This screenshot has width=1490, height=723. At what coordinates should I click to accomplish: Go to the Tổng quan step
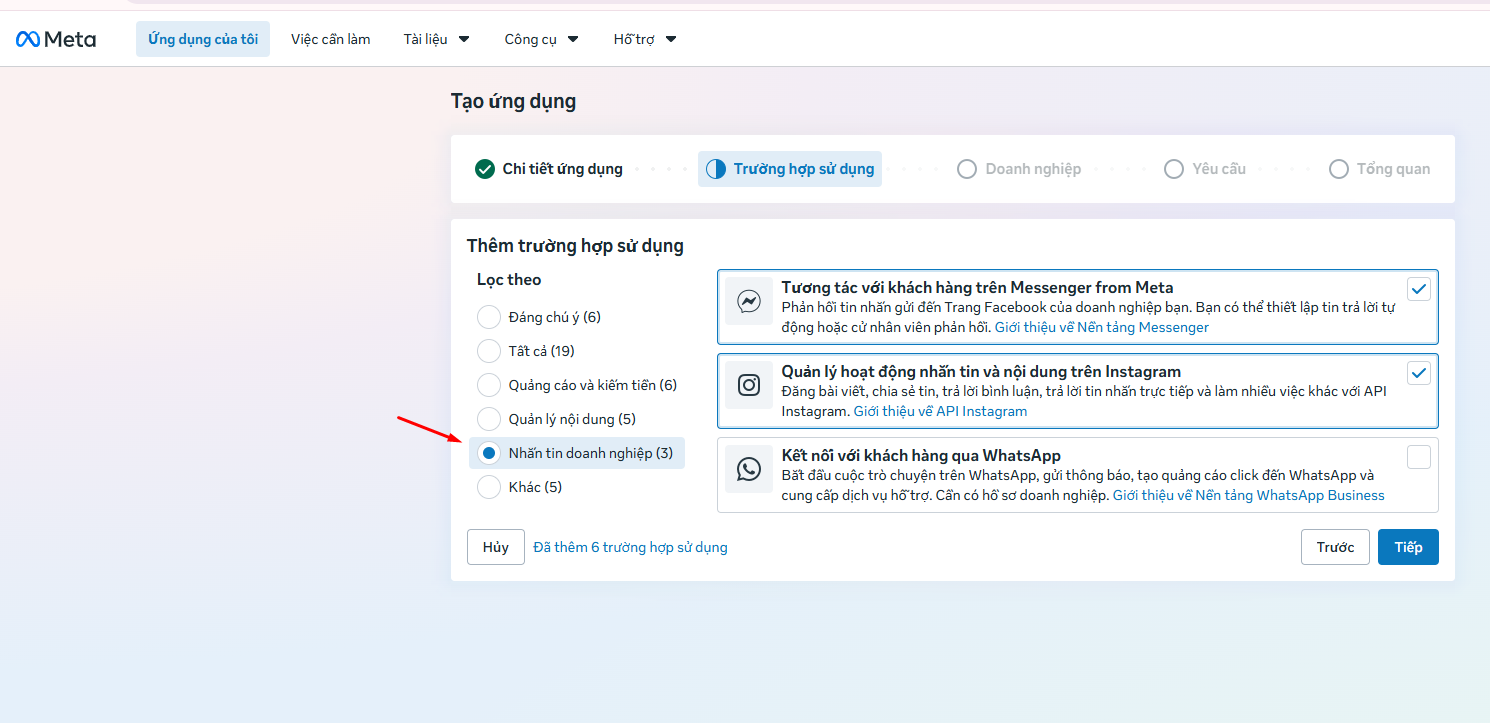point(1380,169)
